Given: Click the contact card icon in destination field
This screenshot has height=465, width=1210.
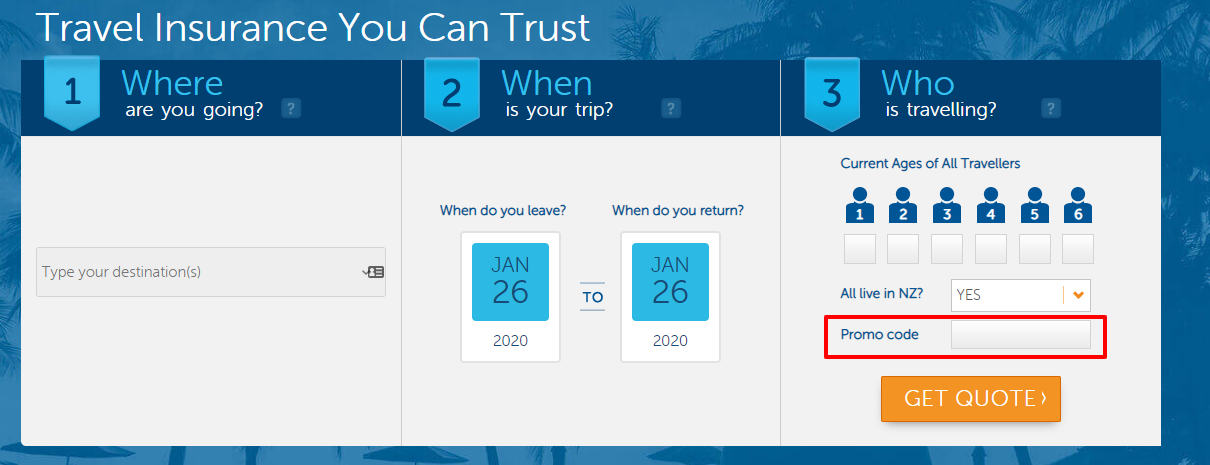Looking at the screenshot, I should pyautogui.click(x=375, y=272).
